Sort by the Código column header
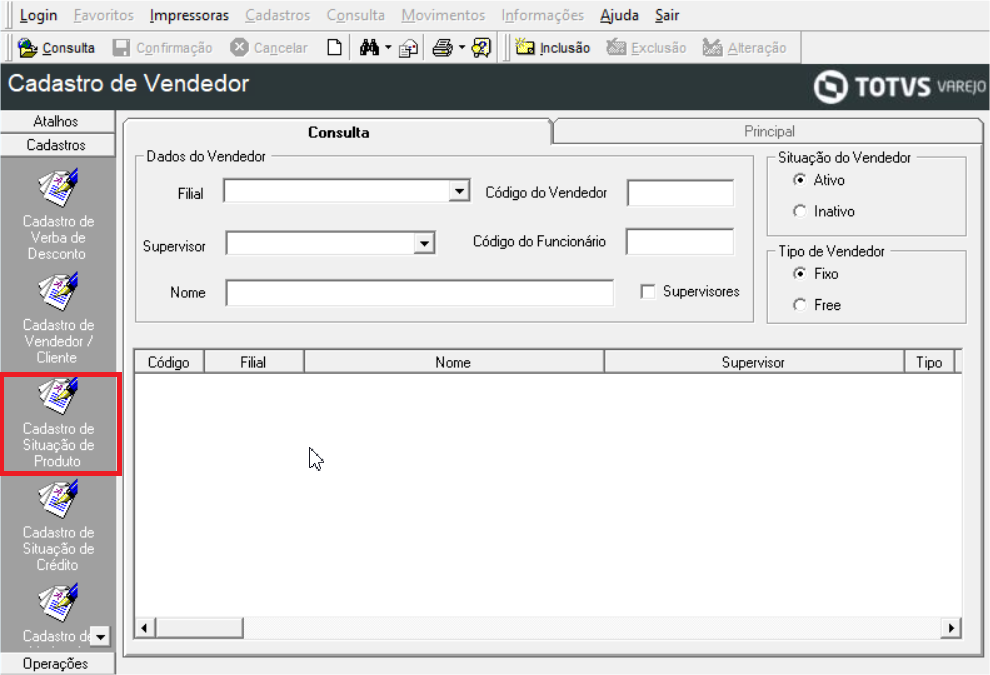 (x=169, y=362)
